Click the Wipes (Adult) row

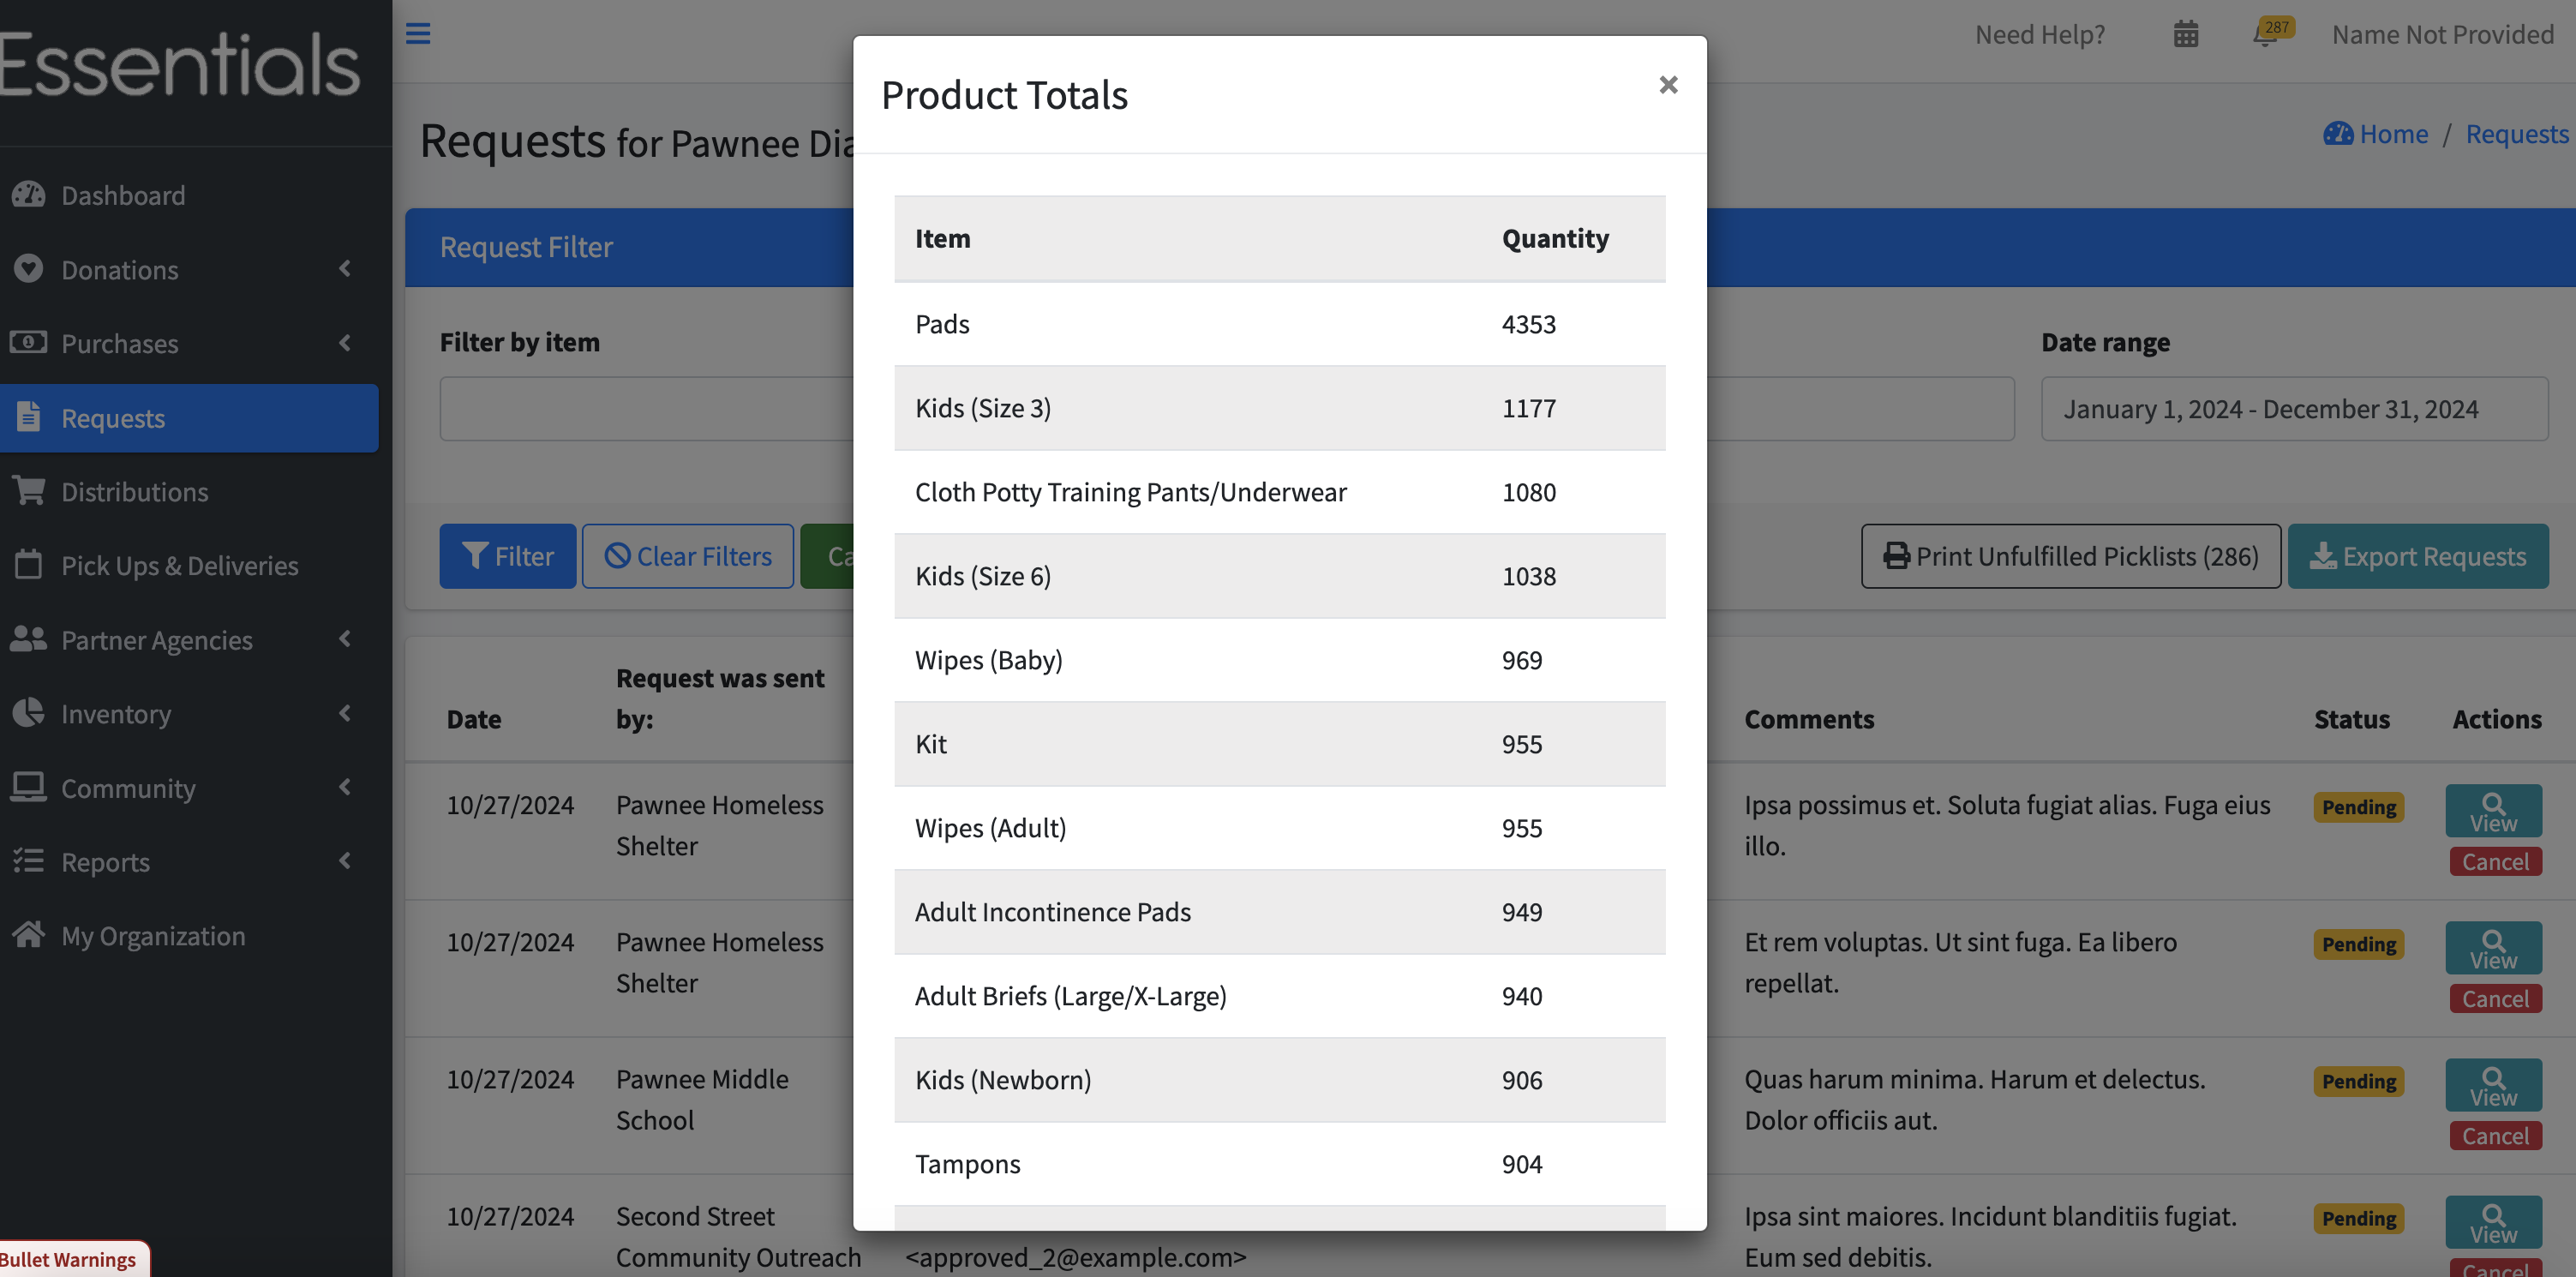[x=1279, y=828]
